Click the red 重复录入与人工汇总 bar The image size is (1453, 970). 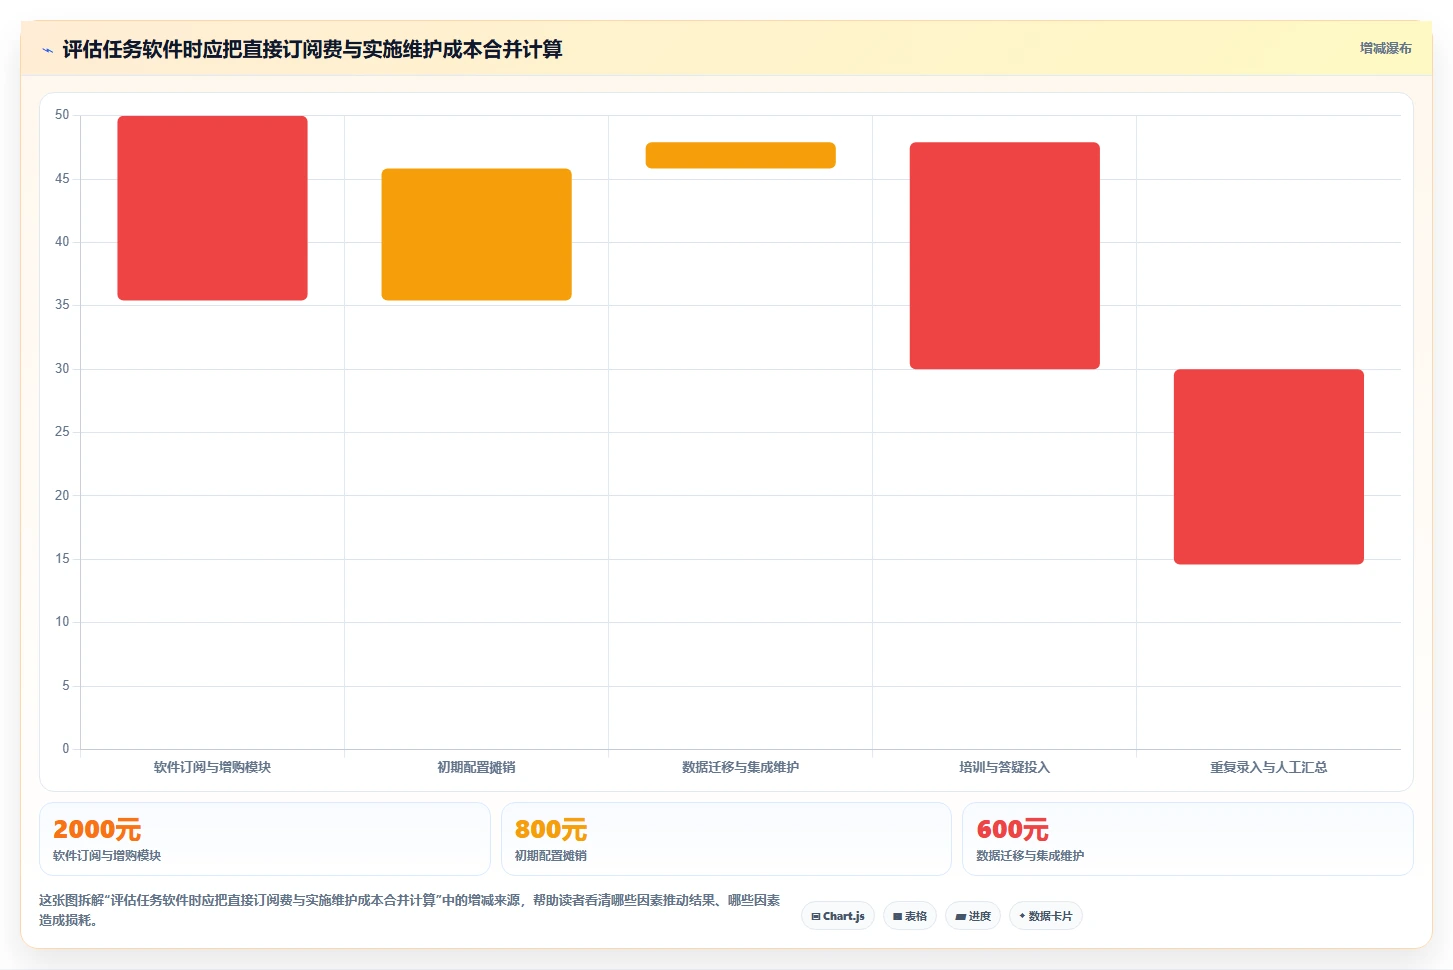(x=1268, y=467)
